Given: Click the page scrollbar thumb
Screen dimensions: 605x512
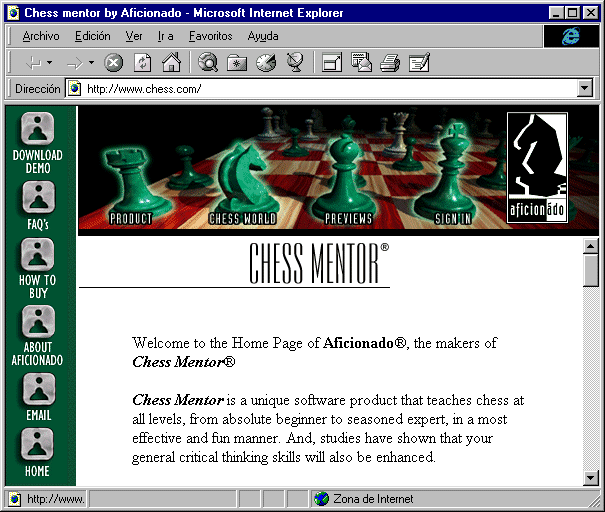Looking at the screenshot, I should pos(591,270).
